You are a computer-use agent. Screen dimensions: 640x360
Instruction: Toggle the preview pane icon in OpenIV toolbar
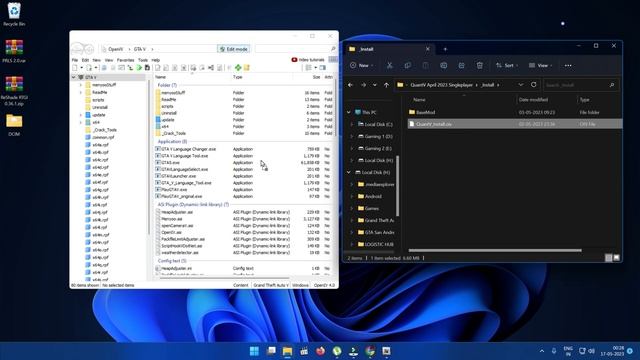[322, 68]
